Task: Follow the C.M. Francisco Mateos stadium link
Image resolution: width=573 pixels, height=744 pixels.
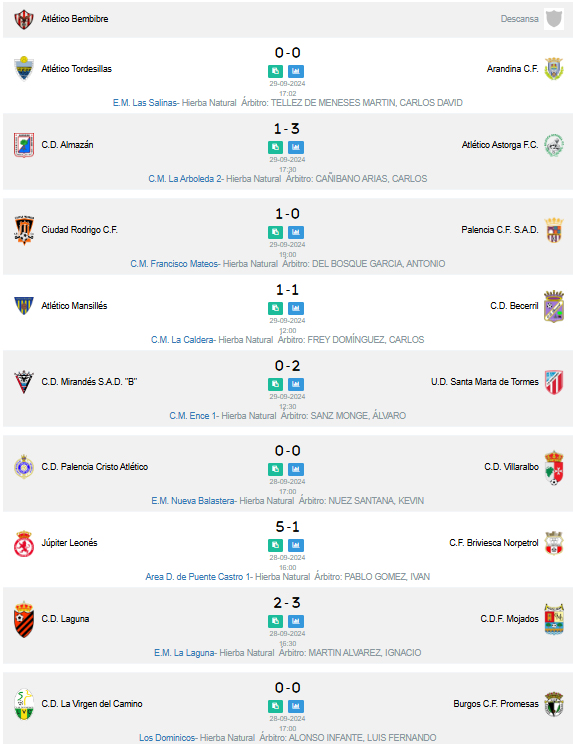Action: click(x=174, y=263)
